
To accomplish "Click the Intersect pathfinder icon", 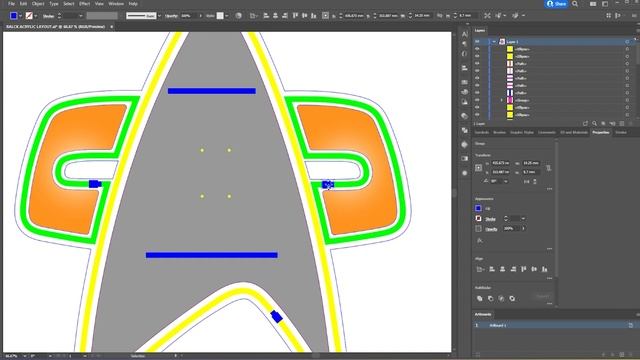I will click(x=501, y=298).
